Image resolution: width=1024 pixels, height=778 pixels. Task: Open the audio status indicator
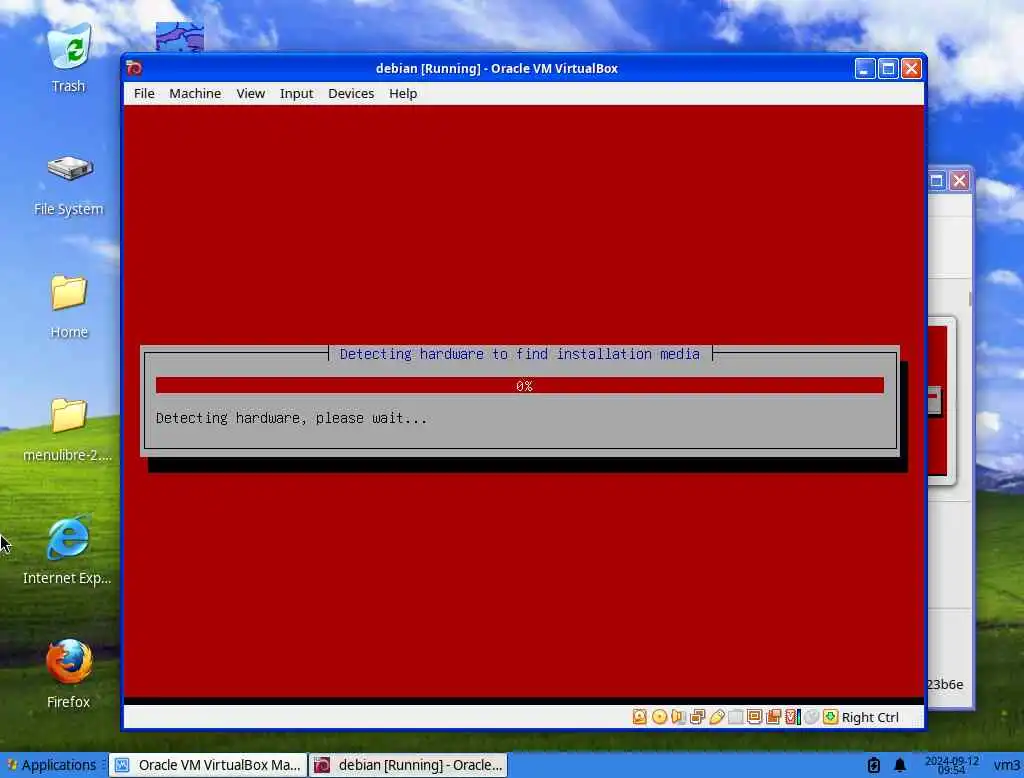click(679, 717)
